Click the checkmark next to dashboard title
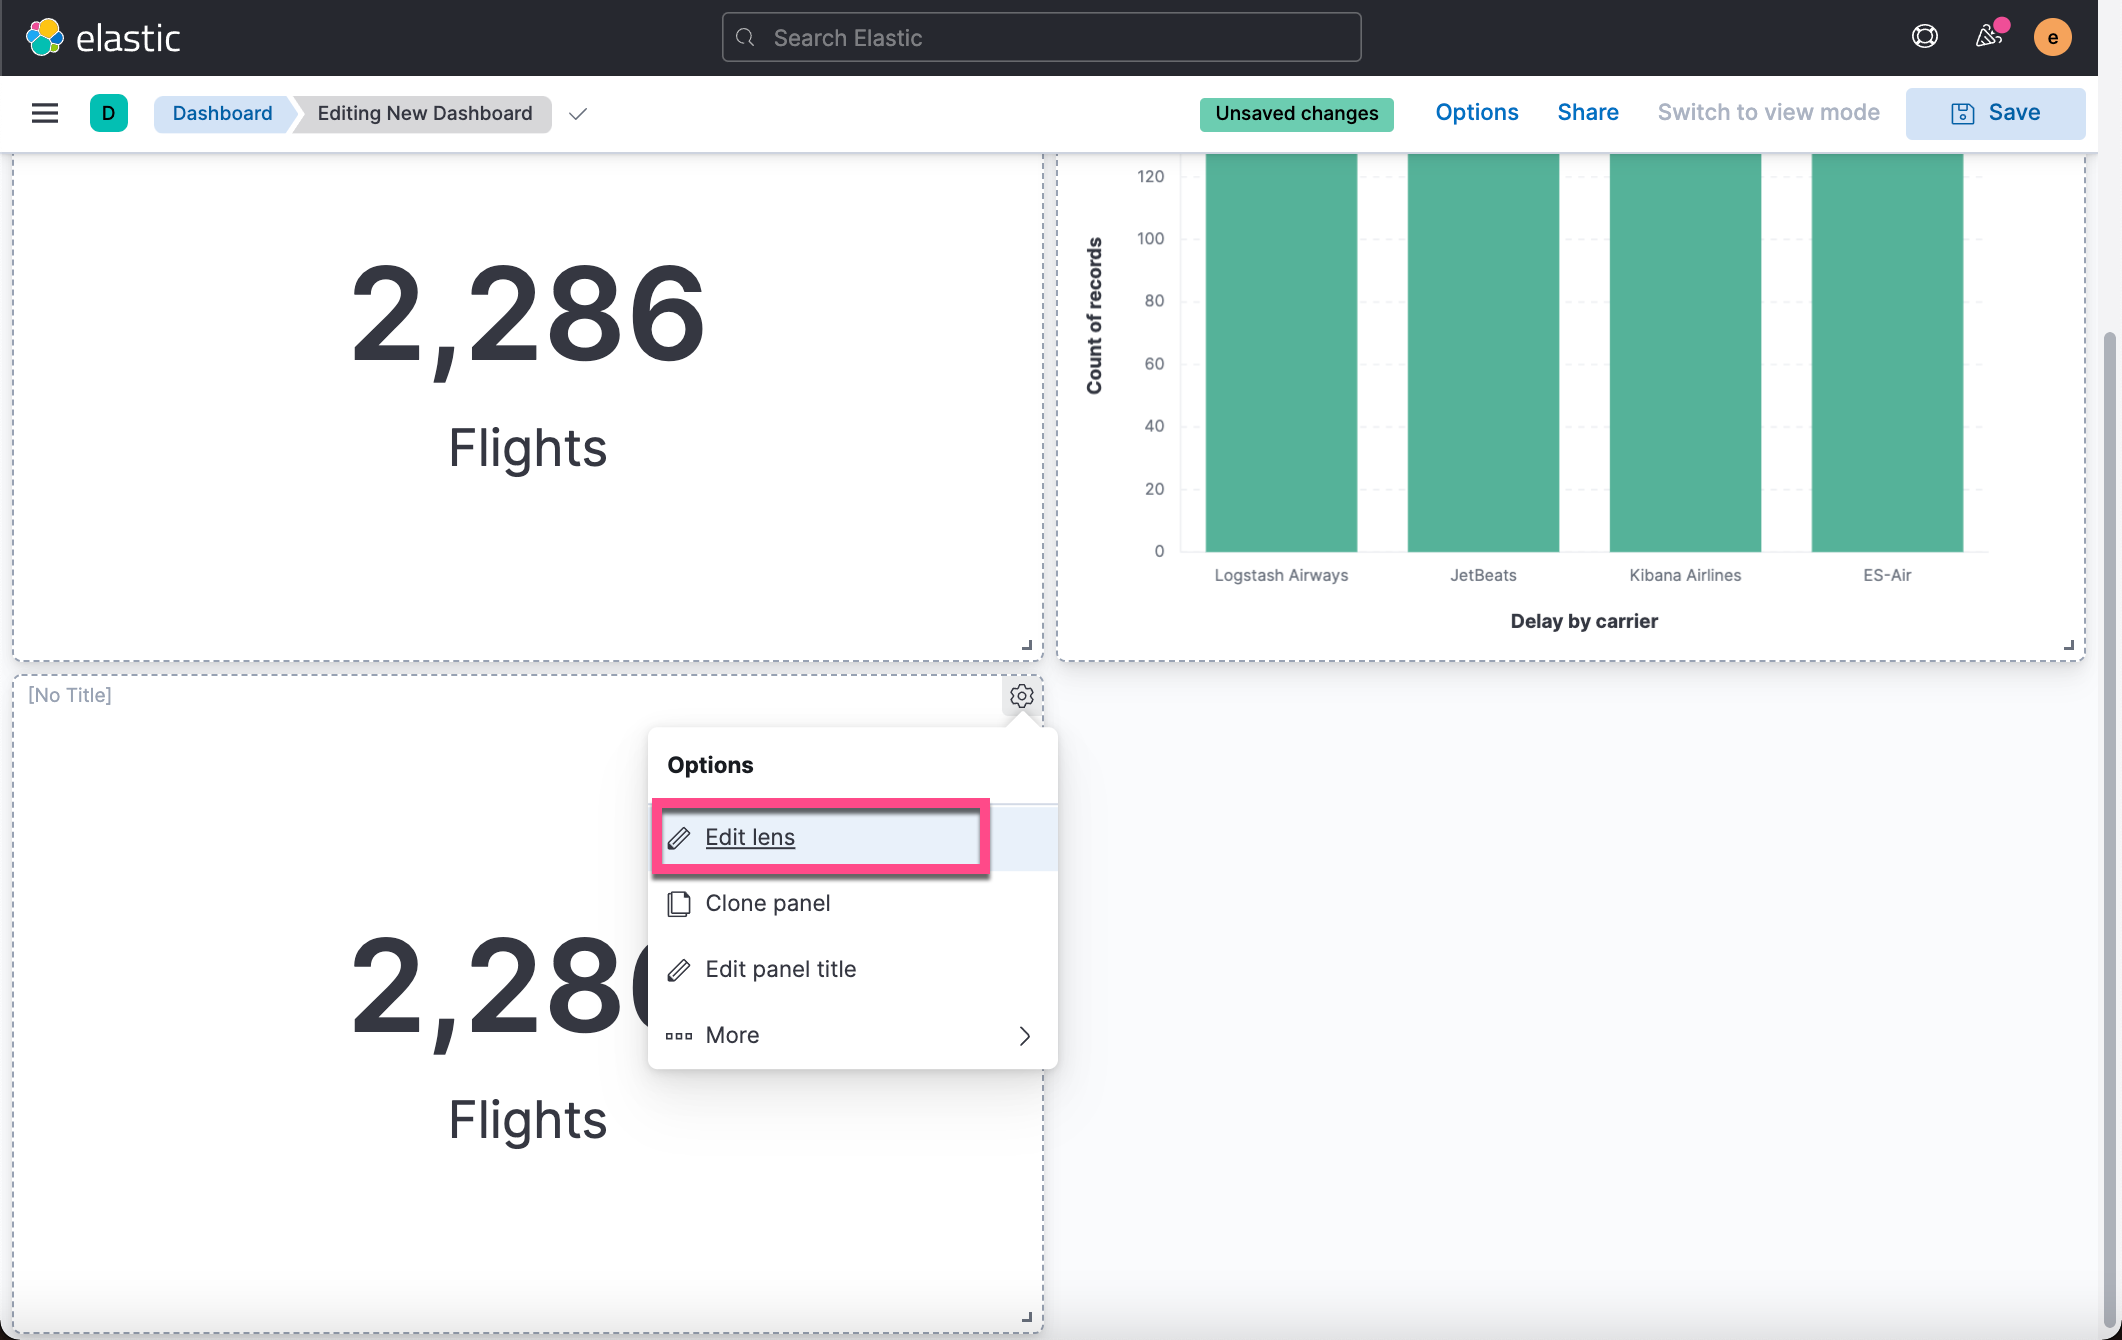 (x=577, y=114)
